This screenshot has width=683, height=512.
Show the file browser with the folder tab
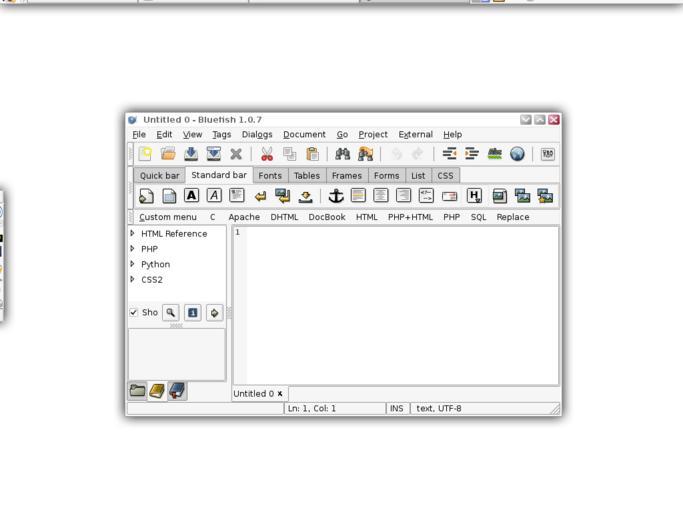138,390
